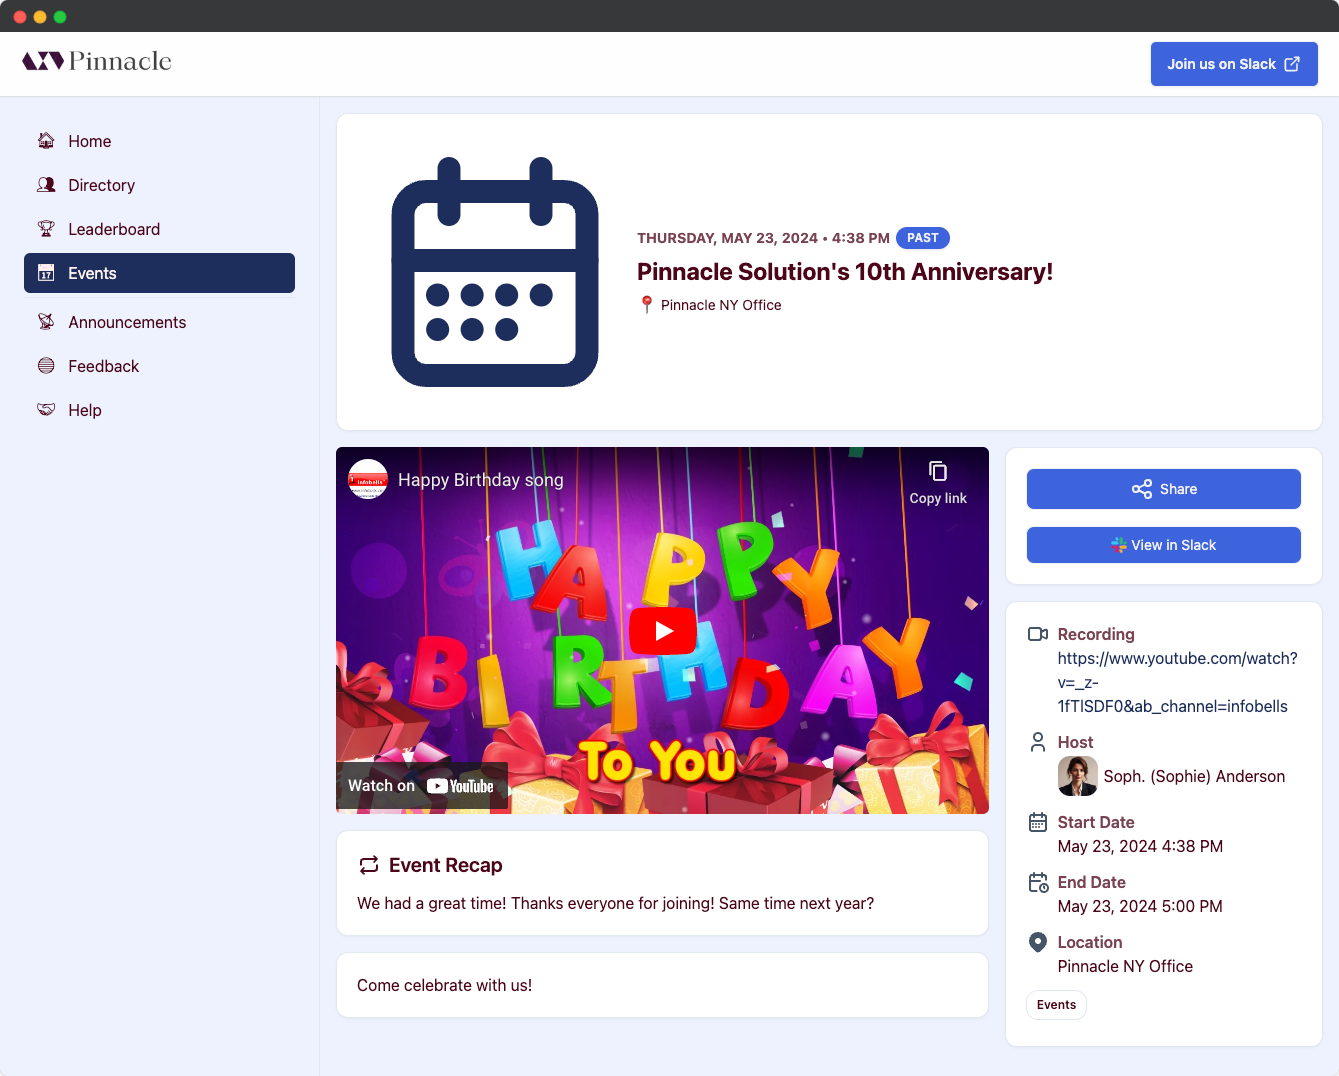
Task: Click the Events calendar icon in sidebar
Action: 46,273
